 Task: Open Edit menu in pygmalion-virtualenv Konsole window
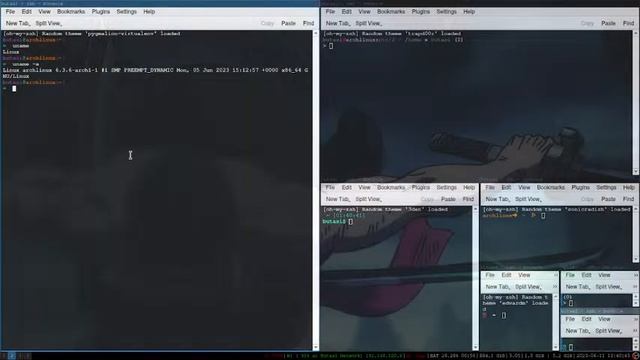coord(27,12)
